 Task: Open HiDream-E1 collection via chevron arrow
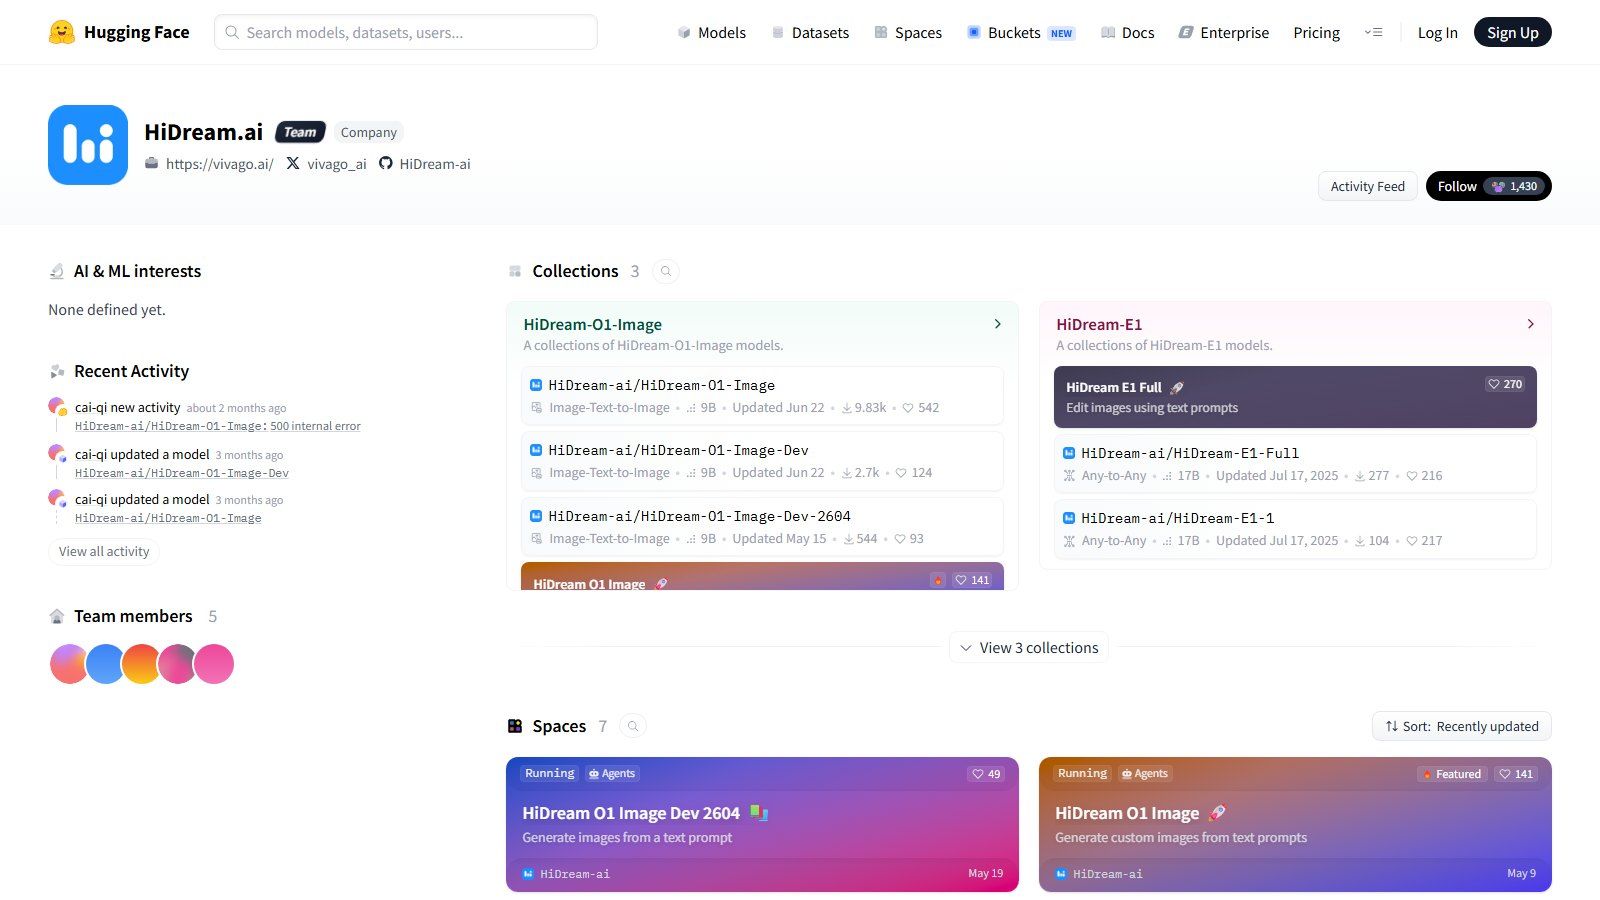pyautogui.click(x=1530, y=324)
